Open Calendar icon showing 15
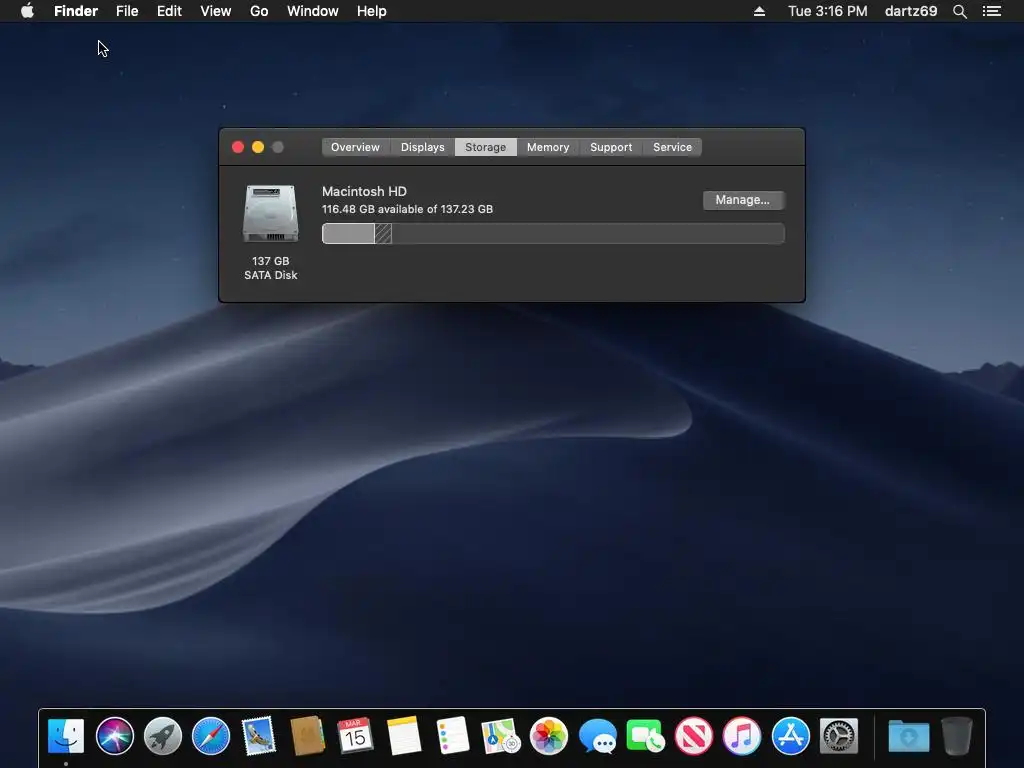The image size is (1024, 768). (x=355, y=736)
